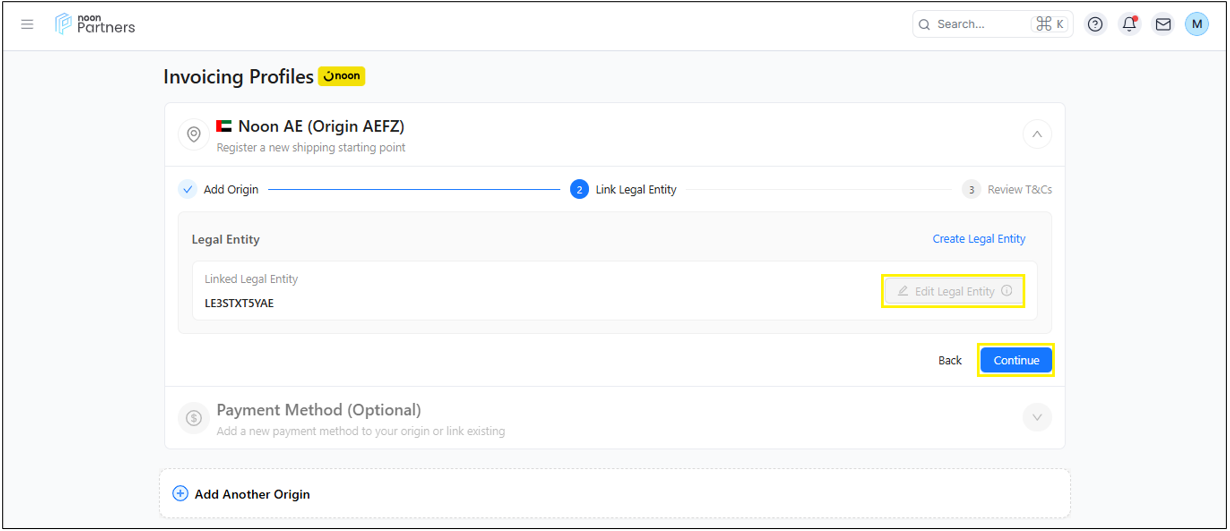Focus the Search input field

click(x=980, y=24)
